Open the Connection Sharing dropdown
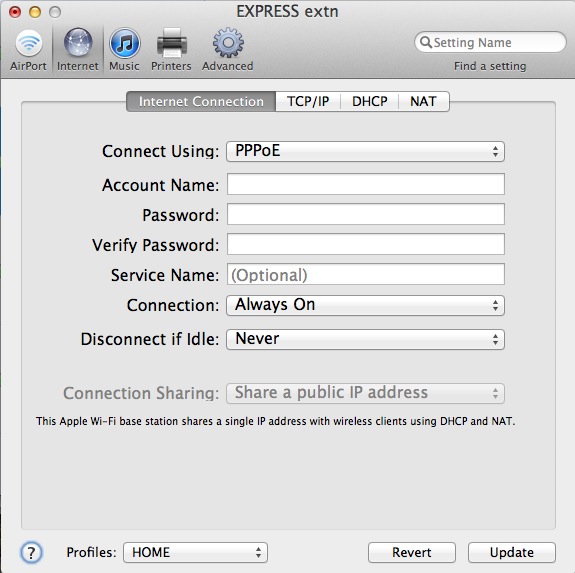The image size is (575, 573). point(365,393)
